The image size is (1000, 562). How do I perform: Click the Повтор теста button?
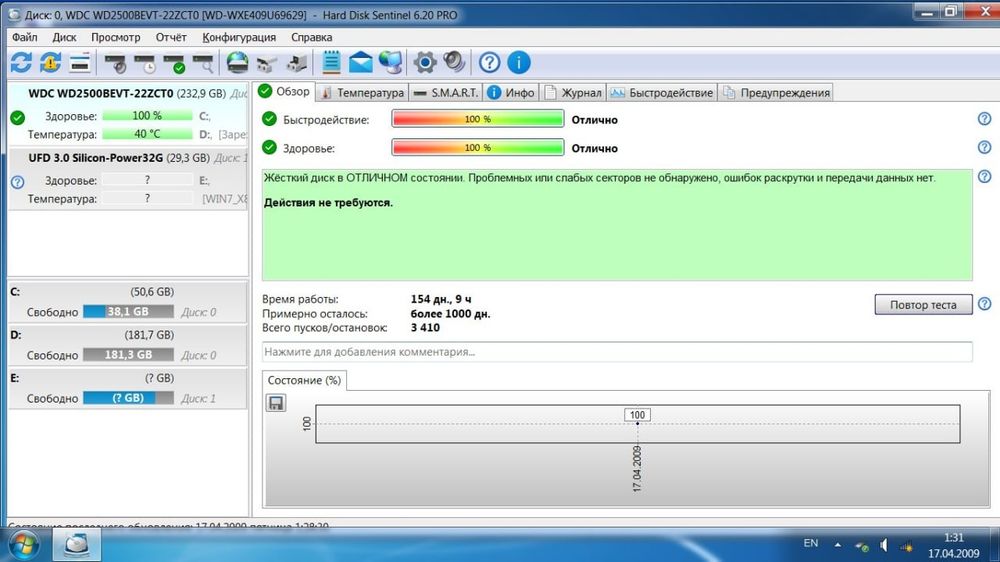tap(923, 304)
